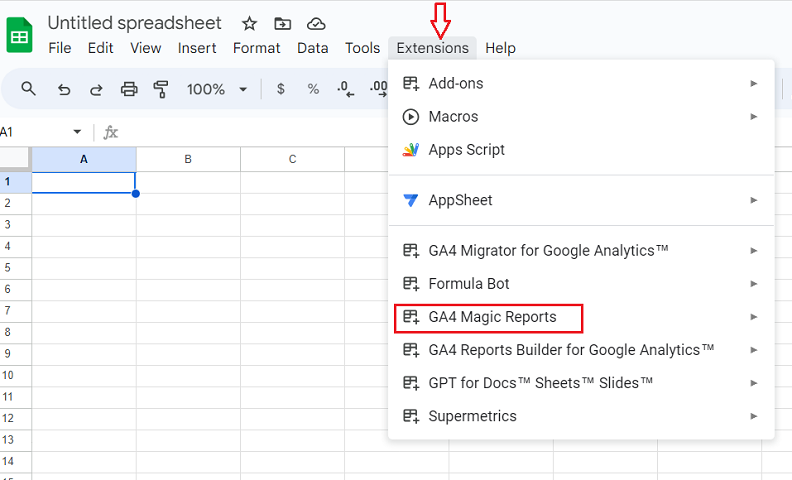This screenshot has height=480, width=792.
Task: Open the Tools menu
Action: pyautogui.click(x=362, y=48)
